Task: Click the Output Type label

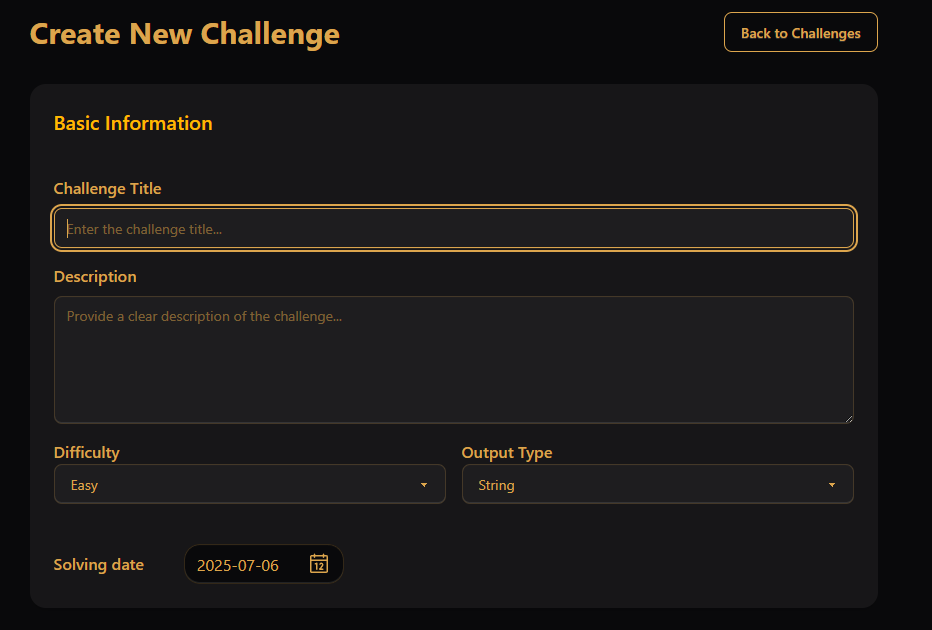Action: 506,453
